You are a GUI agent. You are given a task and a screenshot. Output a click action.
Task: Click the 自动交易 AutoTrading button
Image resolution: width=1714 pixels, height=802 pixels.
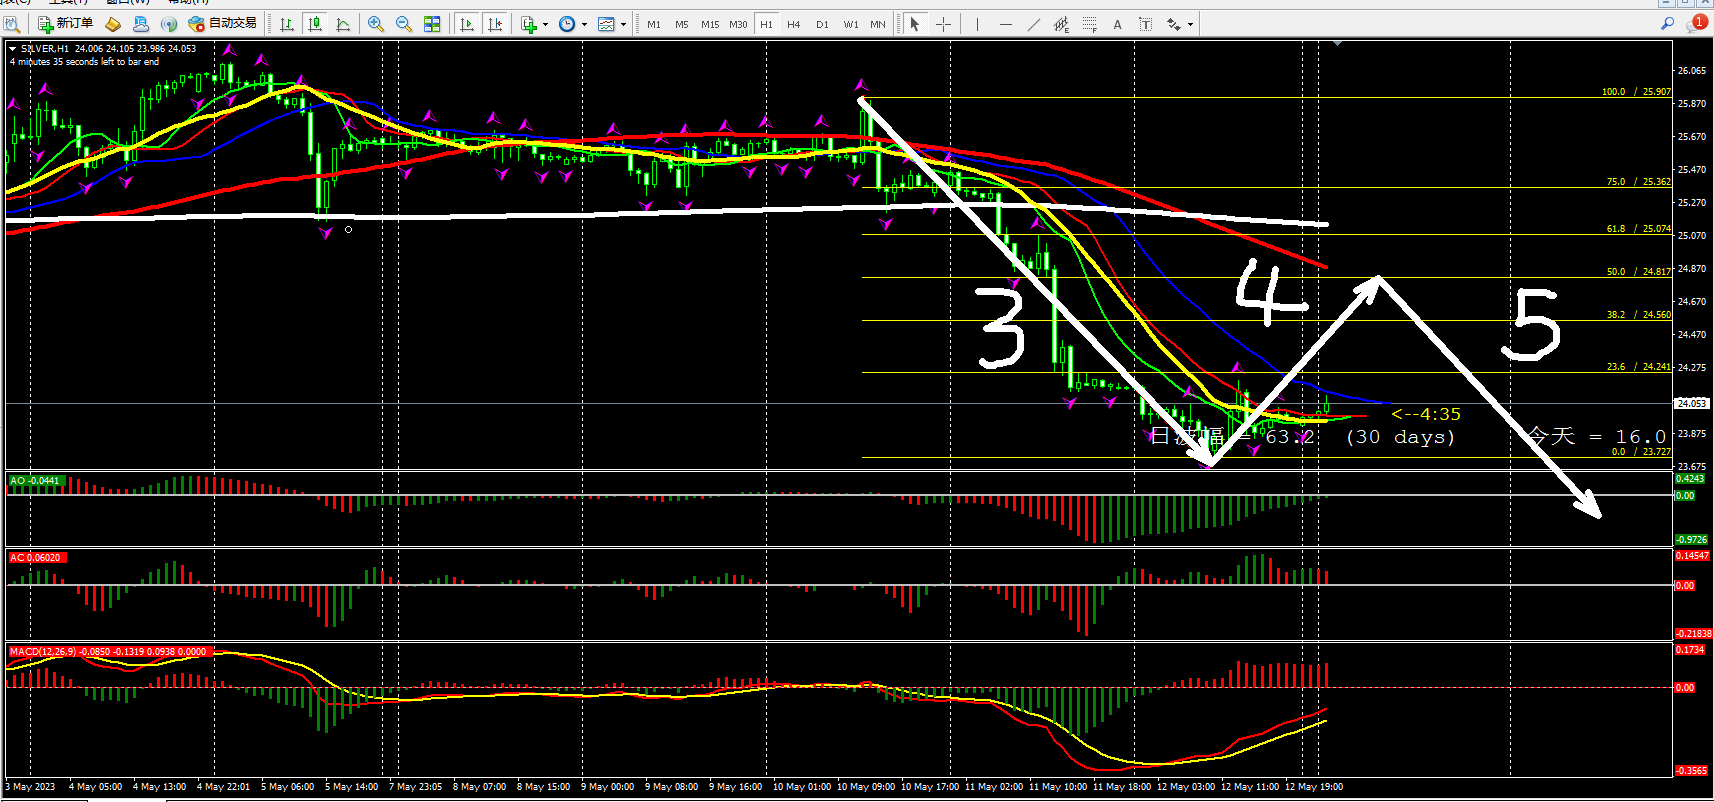(x=223, y=24)
